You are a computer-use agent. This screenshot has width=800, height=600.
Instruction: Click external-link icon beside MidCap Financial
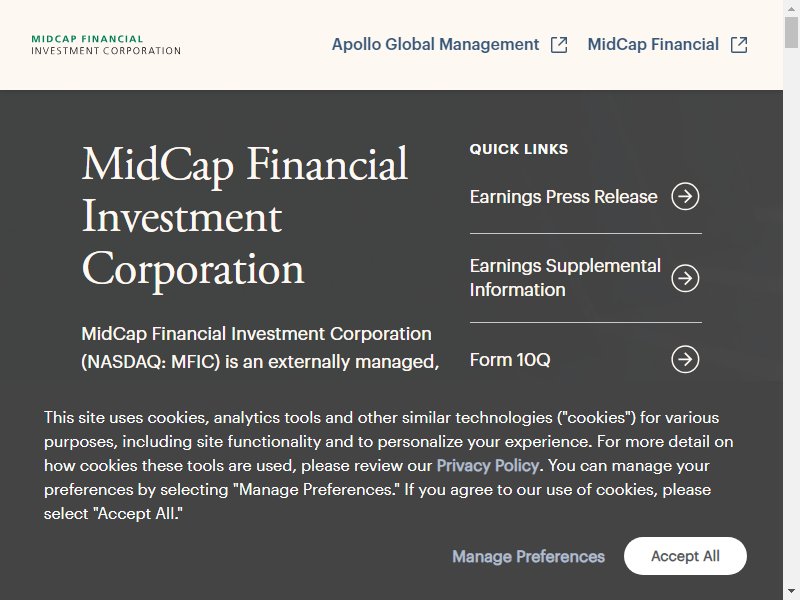click(739, 45)
